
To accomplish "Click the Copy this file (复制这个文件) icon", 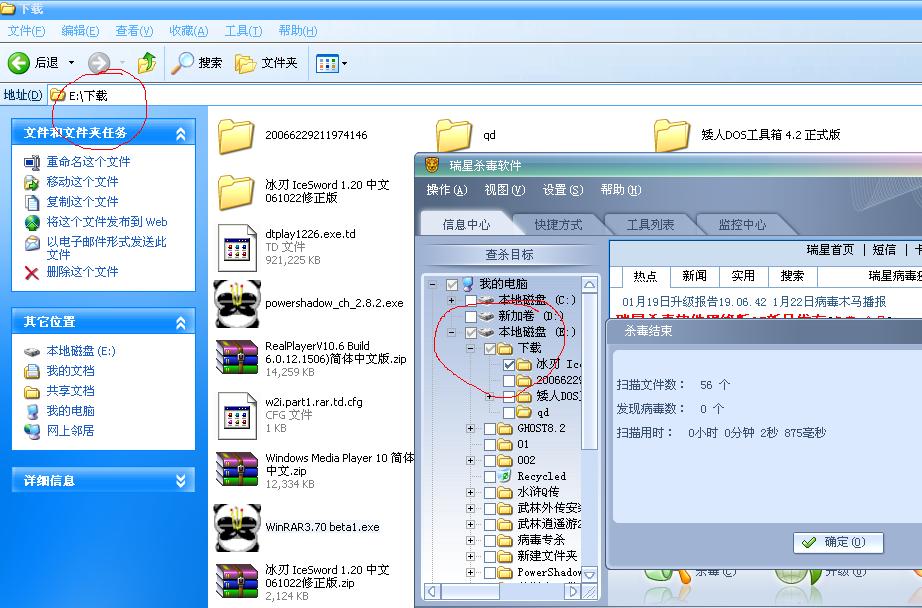I will [32, 202].
